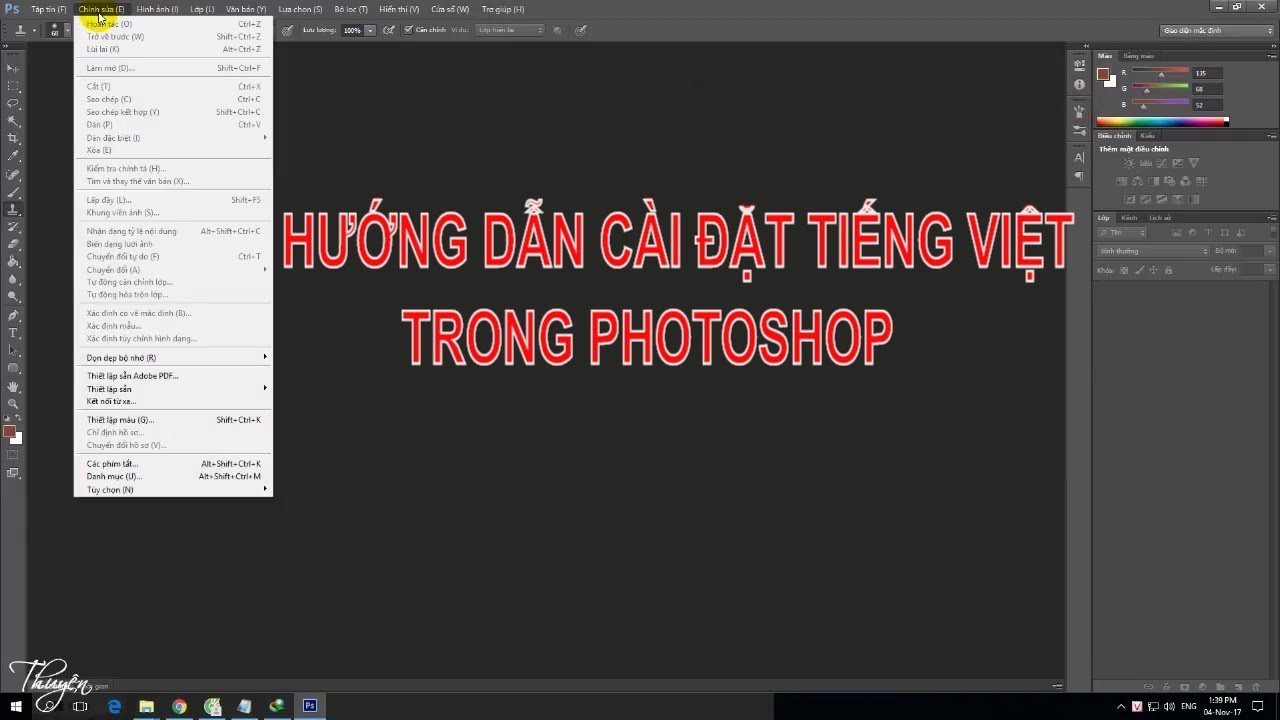Choose Các phím tắt... menu entry

[173, 464]
